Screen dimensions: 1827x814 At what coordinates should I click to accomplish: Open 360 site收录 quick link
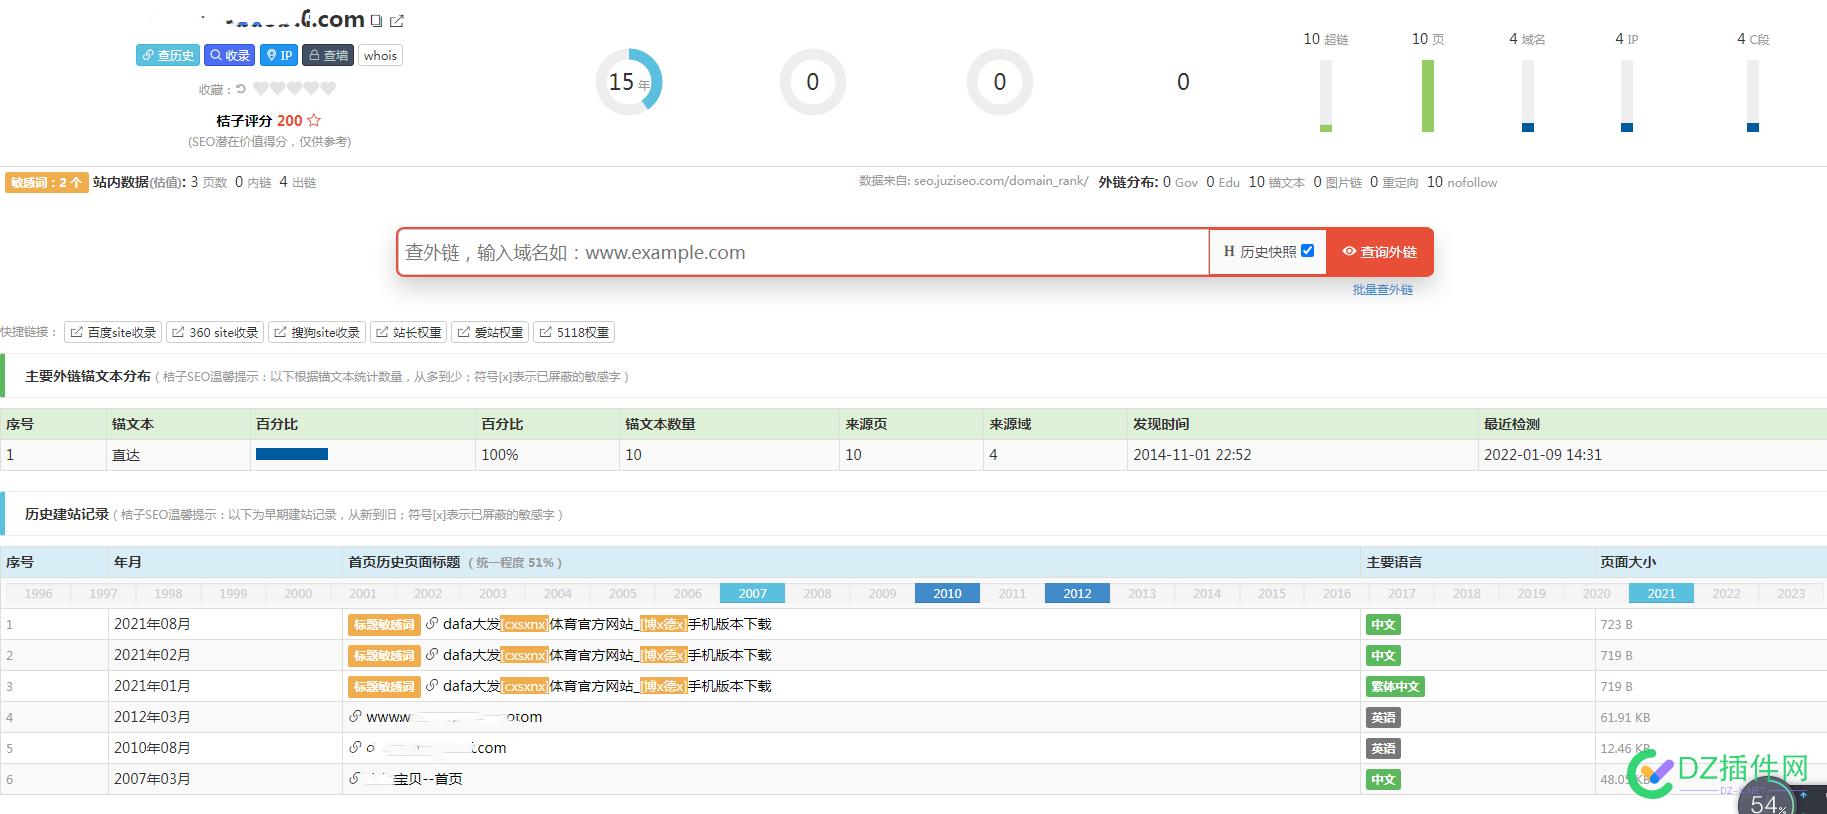pyautogui.click(x=215, y=332)
